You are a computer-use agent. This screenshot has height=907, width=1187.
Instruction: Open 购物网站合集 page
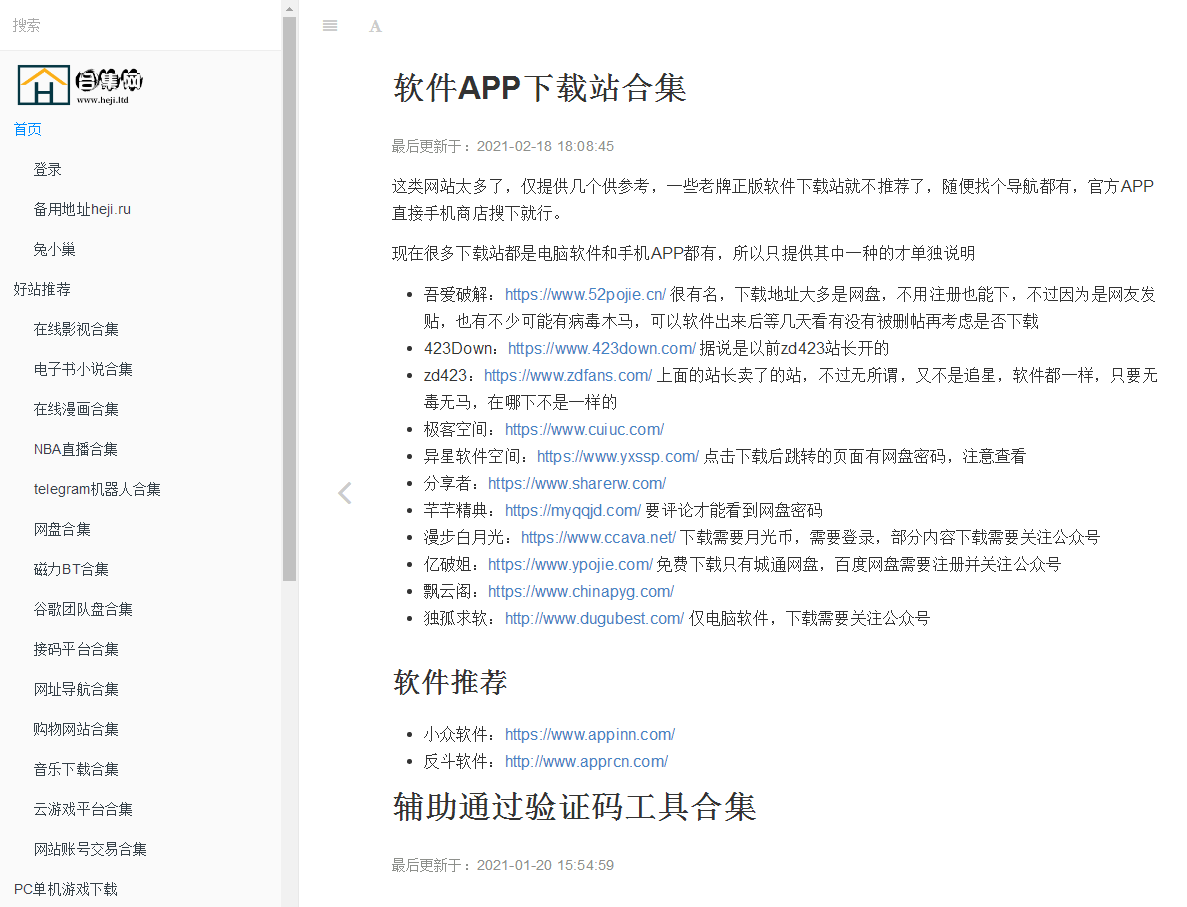[x=76, y=730]
